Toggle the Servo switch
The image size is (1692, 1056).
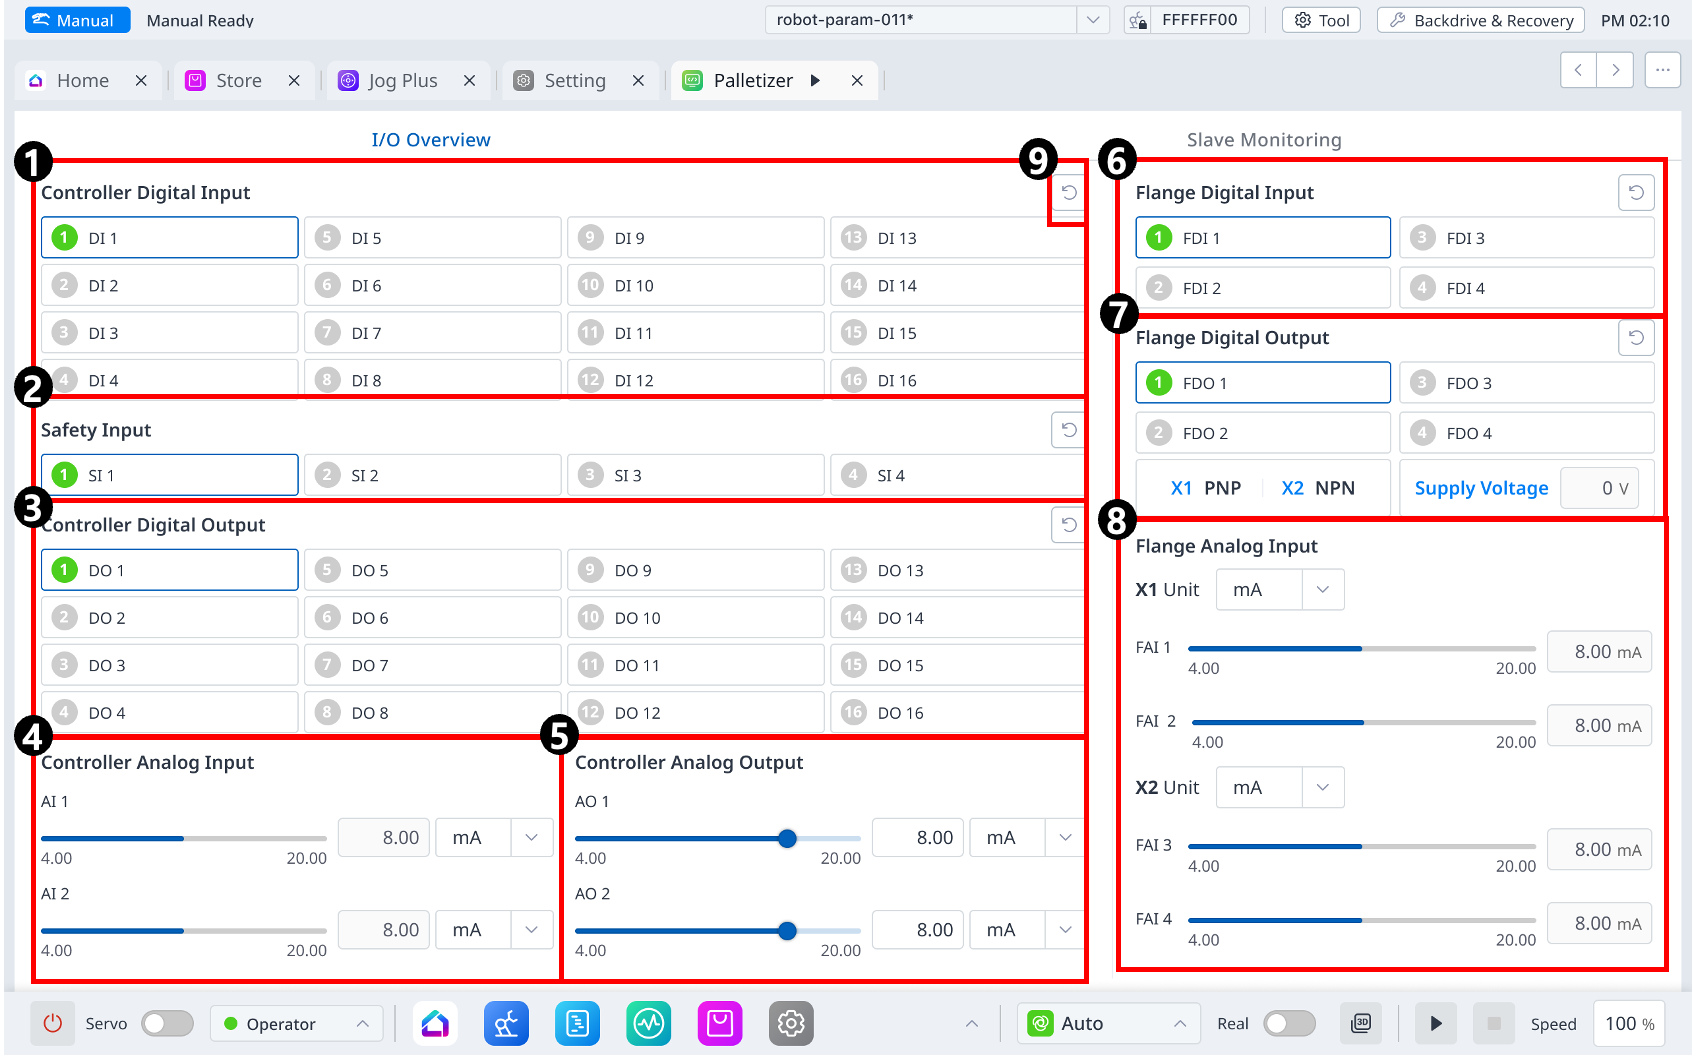167,1023
